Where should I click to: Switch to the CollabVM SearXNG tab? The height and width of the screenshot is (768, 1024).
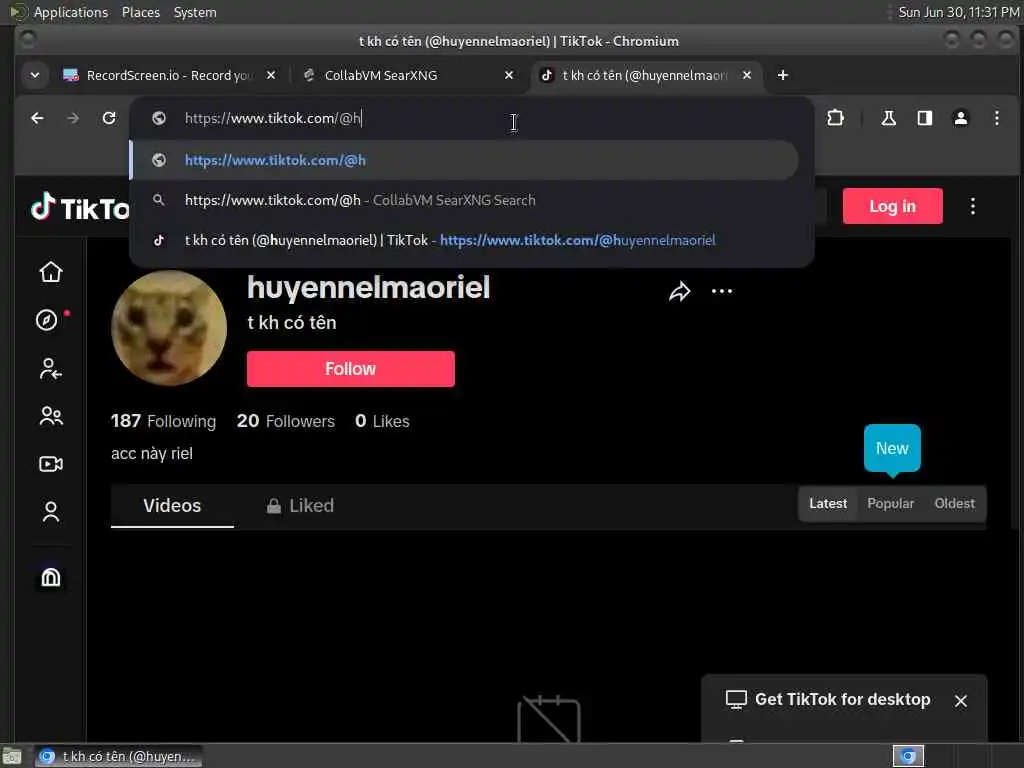pyautogui.click(x=408, y=75)
